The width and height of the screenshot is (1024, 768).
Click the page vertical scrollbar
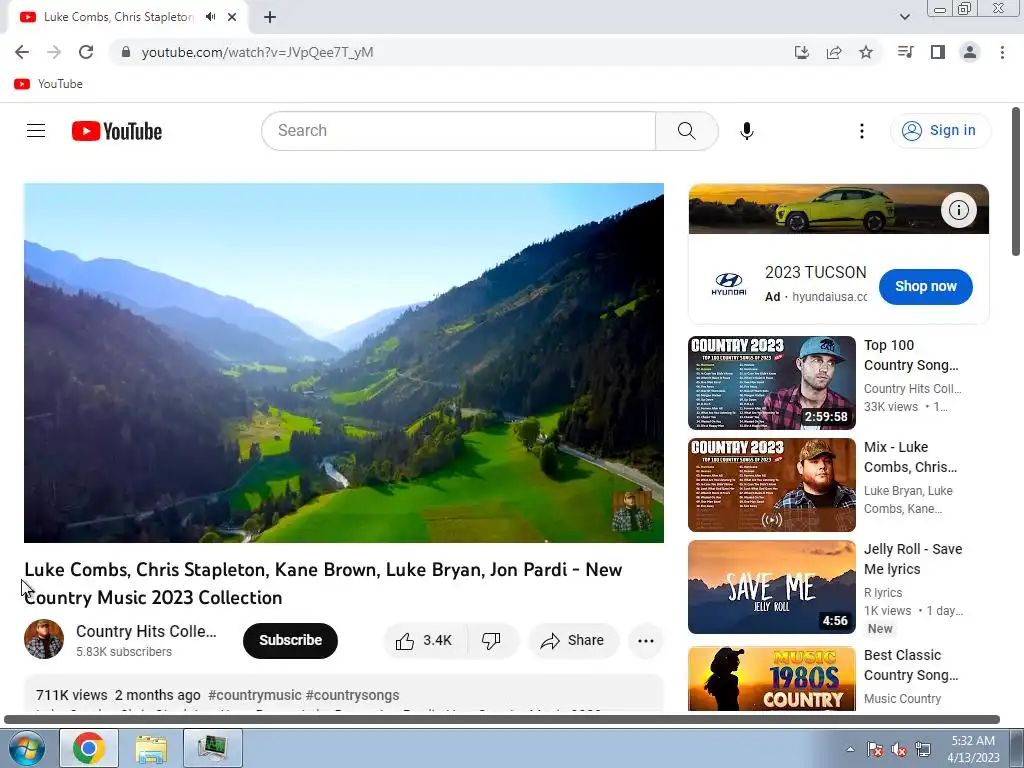pyautogui.click(x=1016, y=182)
